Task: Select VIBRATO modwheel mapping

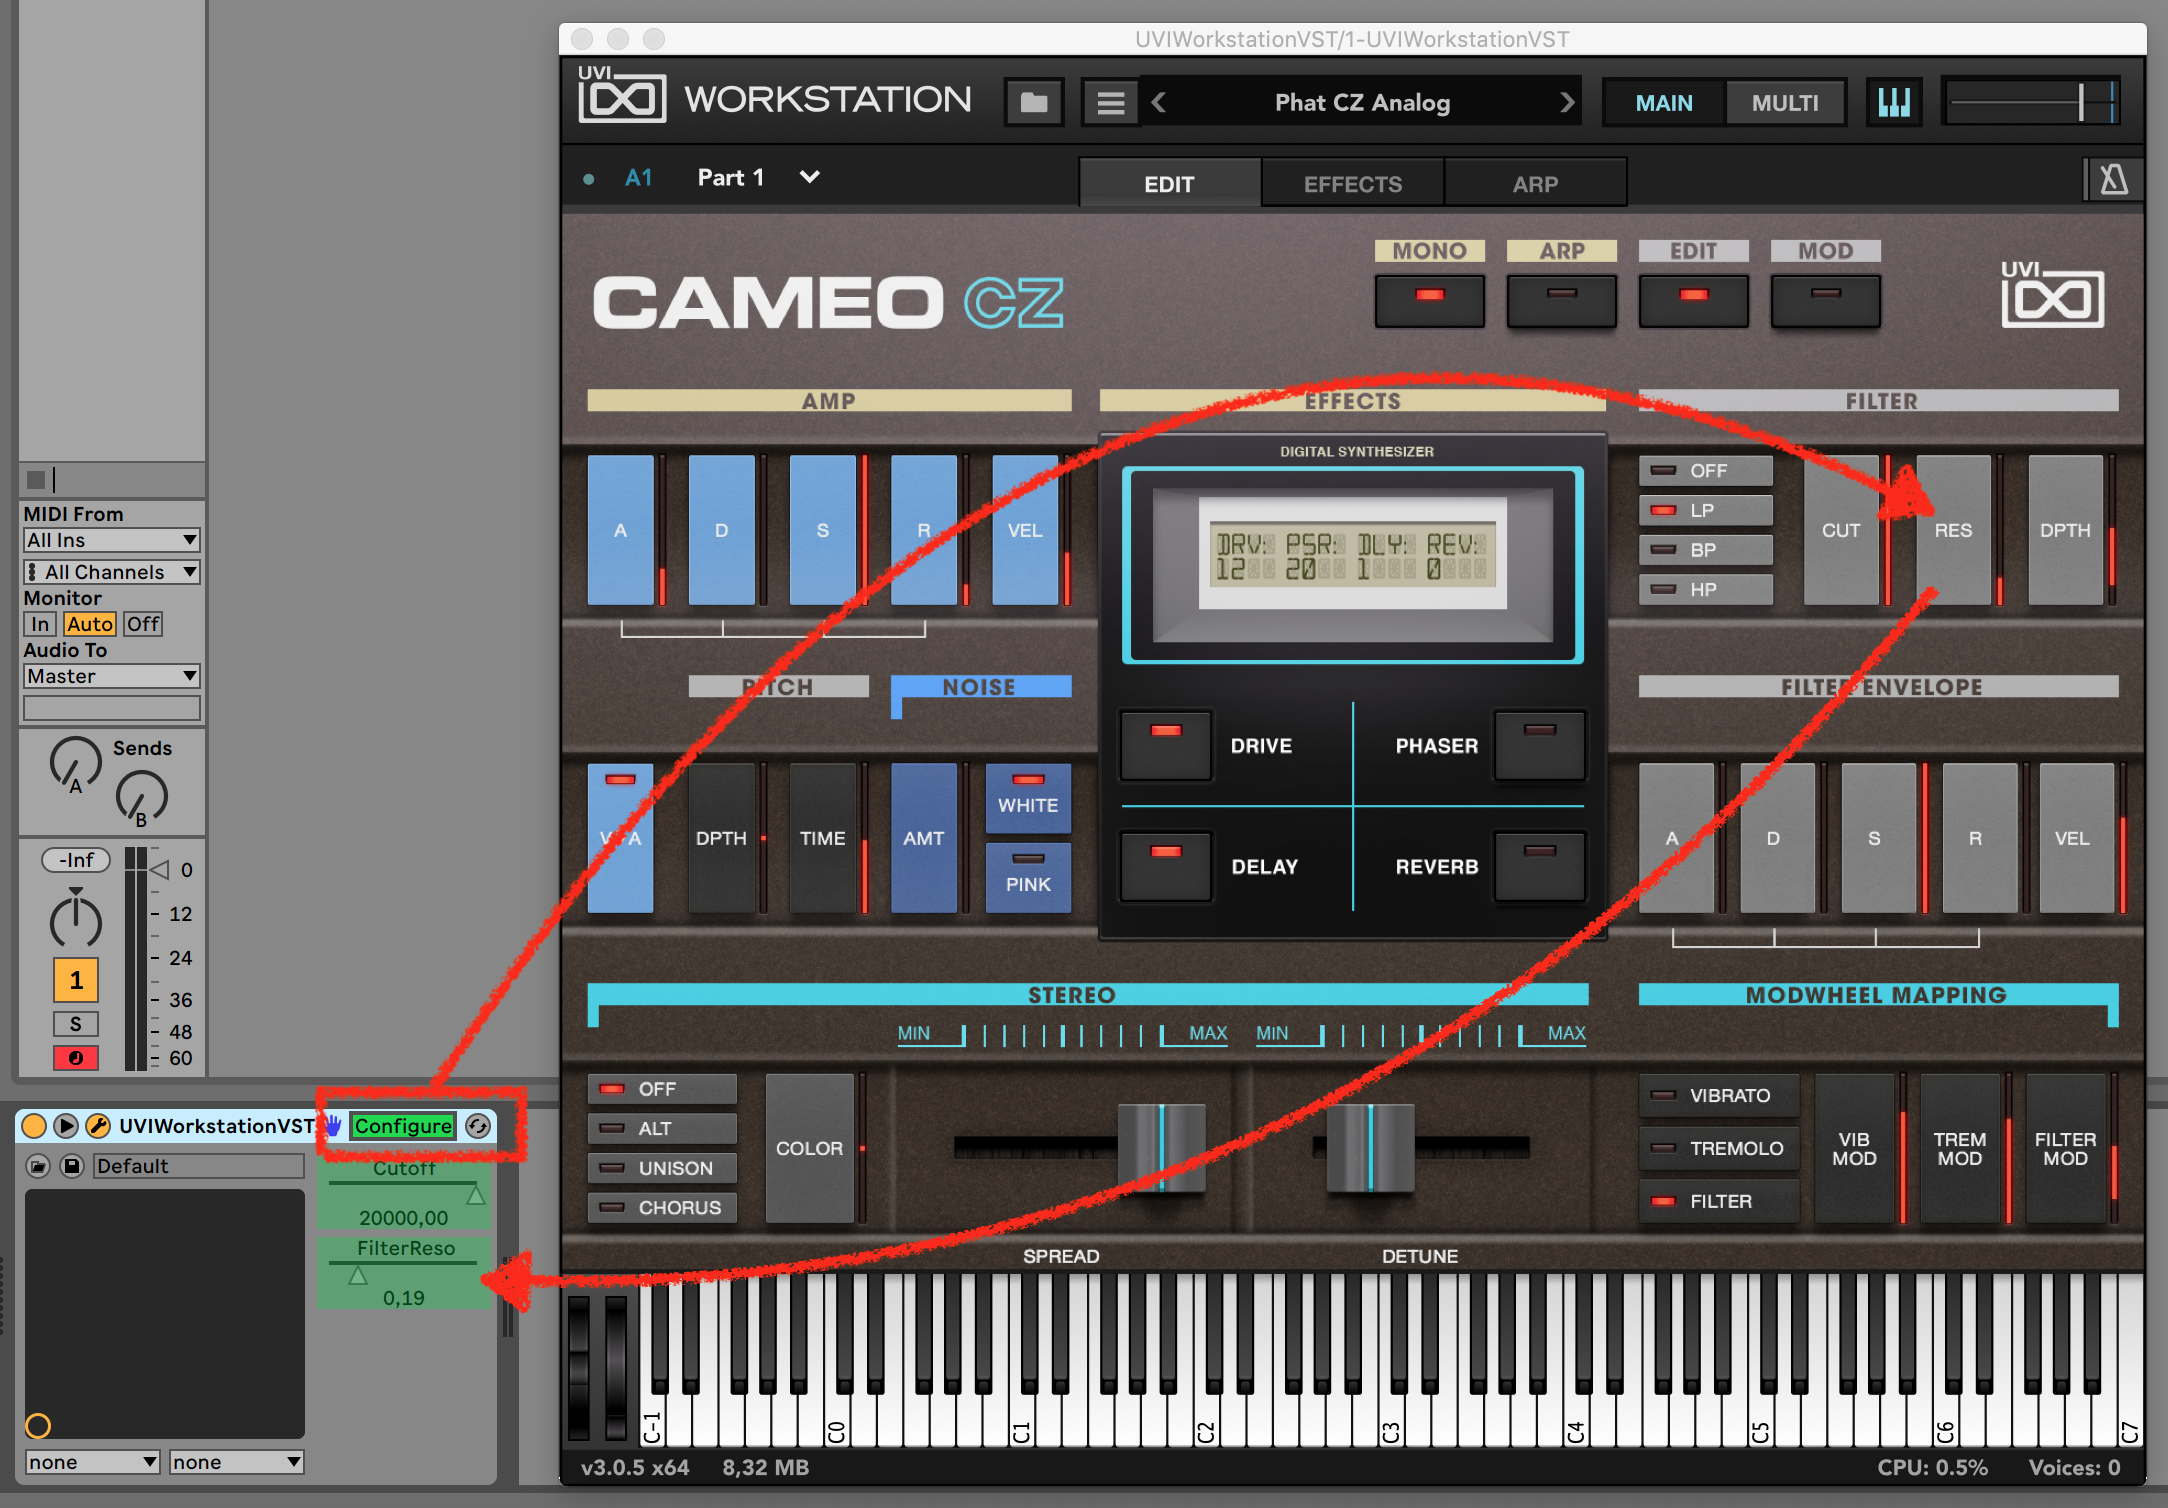Action: (1719, 1095)
